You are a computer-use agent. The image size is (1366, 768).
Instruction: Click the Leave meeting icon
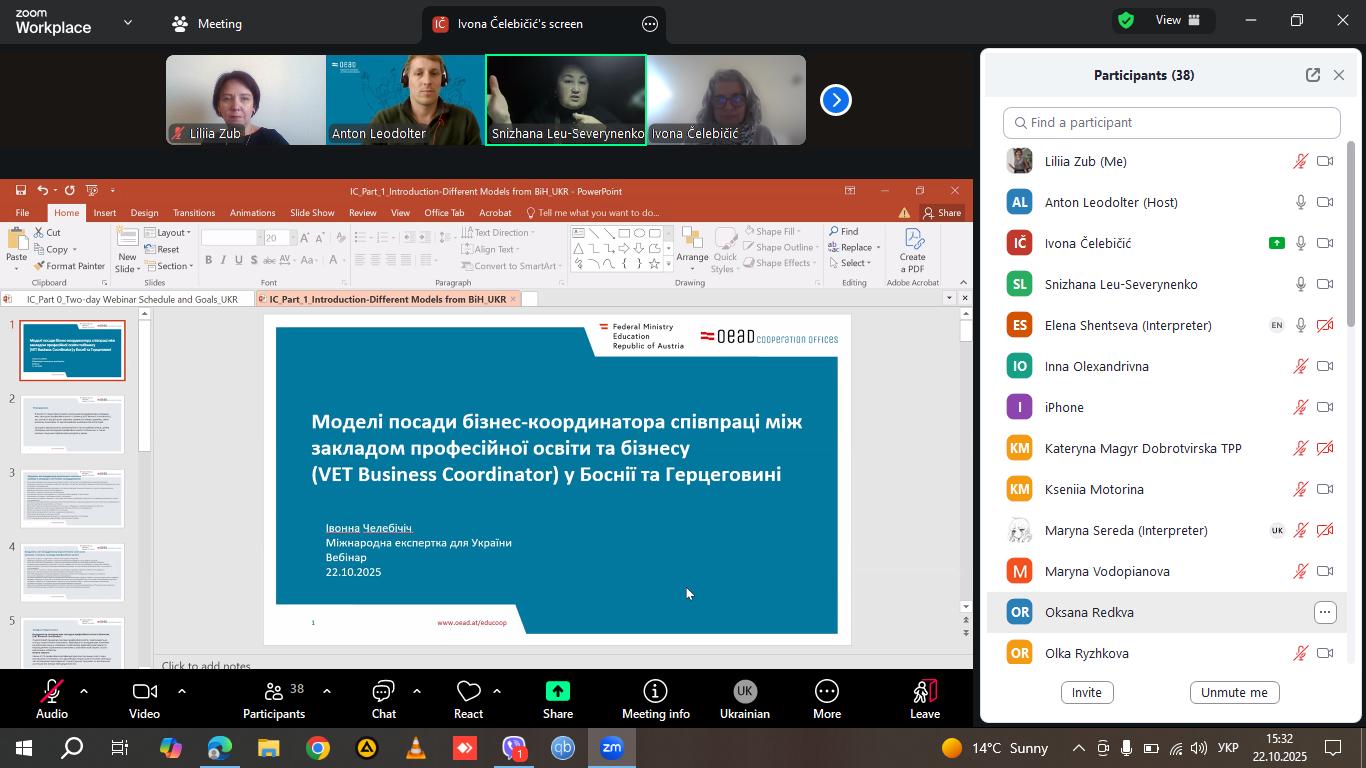[x=925, y=692]
